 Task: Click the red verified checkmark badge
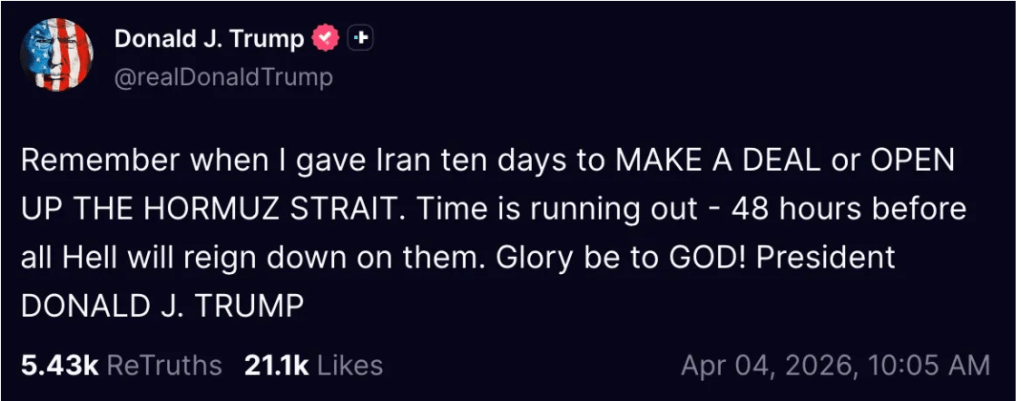click(325, 40)
